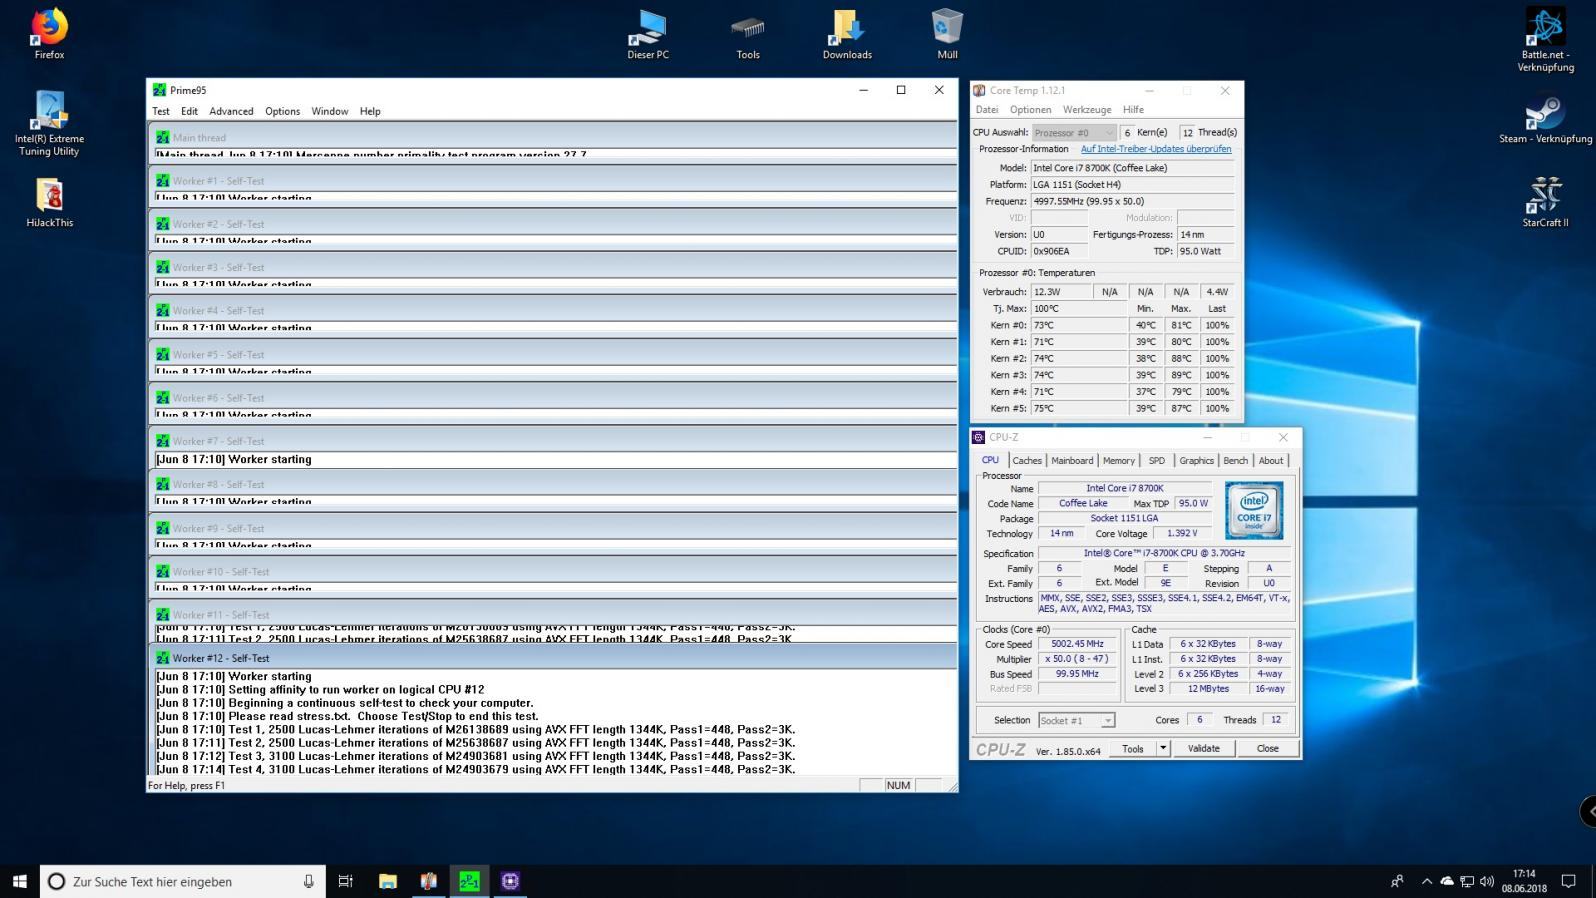The image size is (1596, 898).
Task: Open the Prime95 Options menu
Action: pyautogui.click(x=282, y=111)
